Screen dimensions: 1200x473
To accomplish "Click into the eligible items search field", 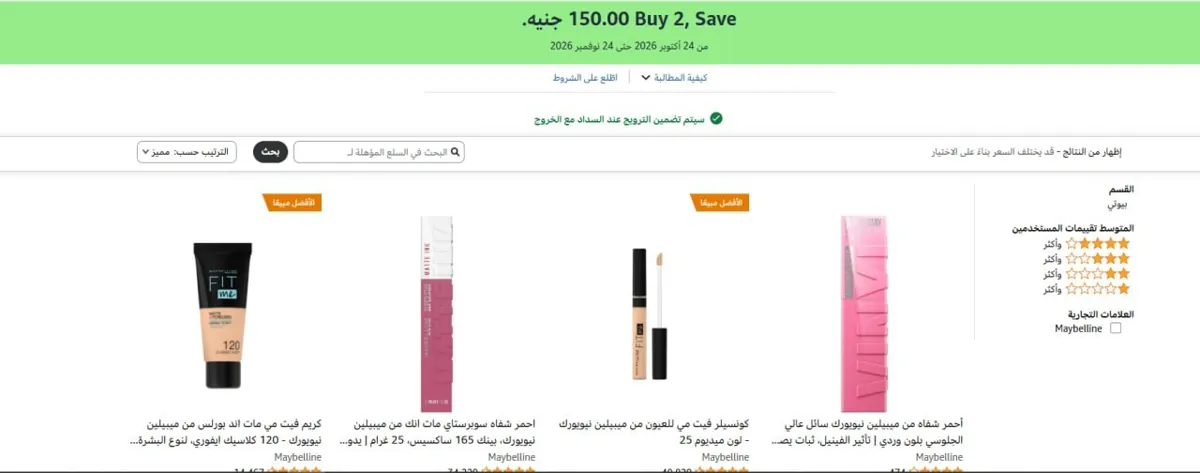I will coord(379,152).
